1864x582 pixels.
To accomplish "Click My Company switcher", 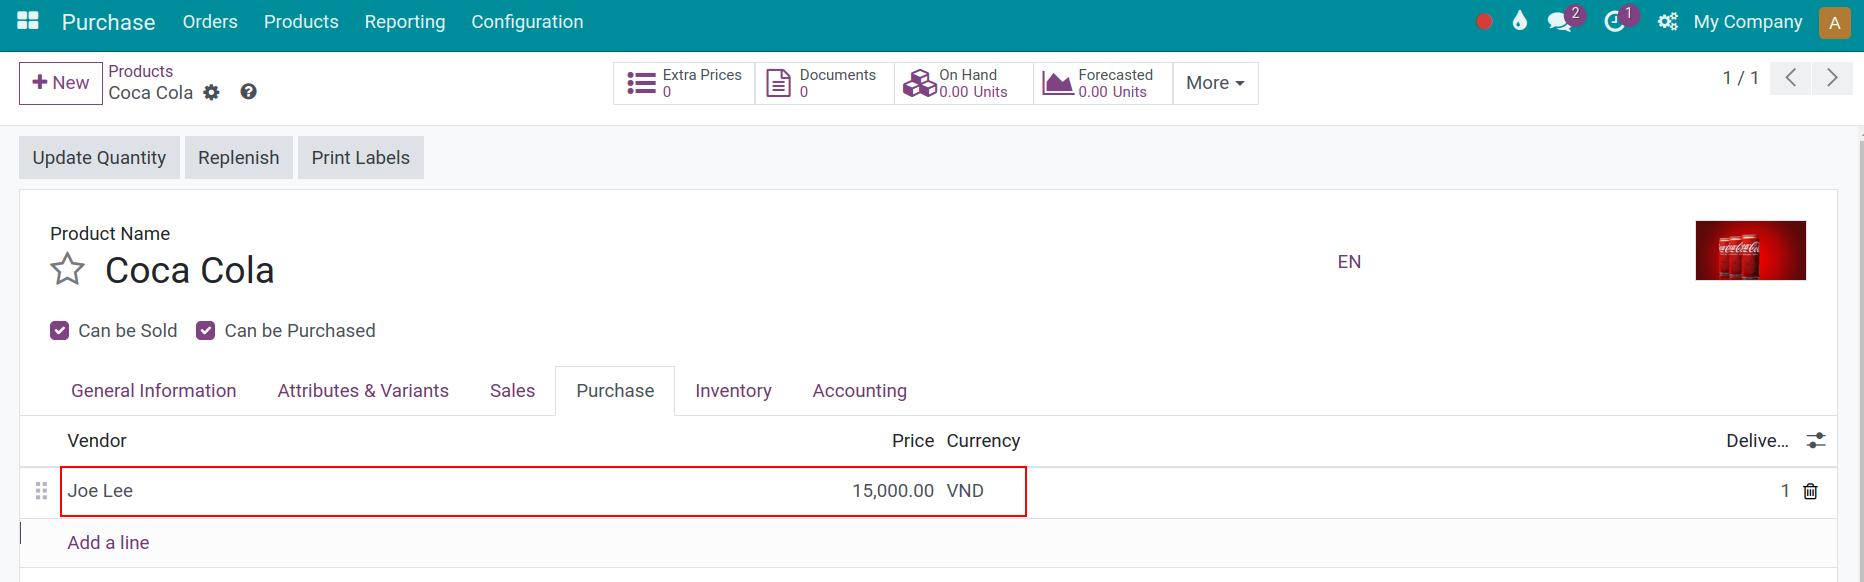I will (x=1748, y=22).
